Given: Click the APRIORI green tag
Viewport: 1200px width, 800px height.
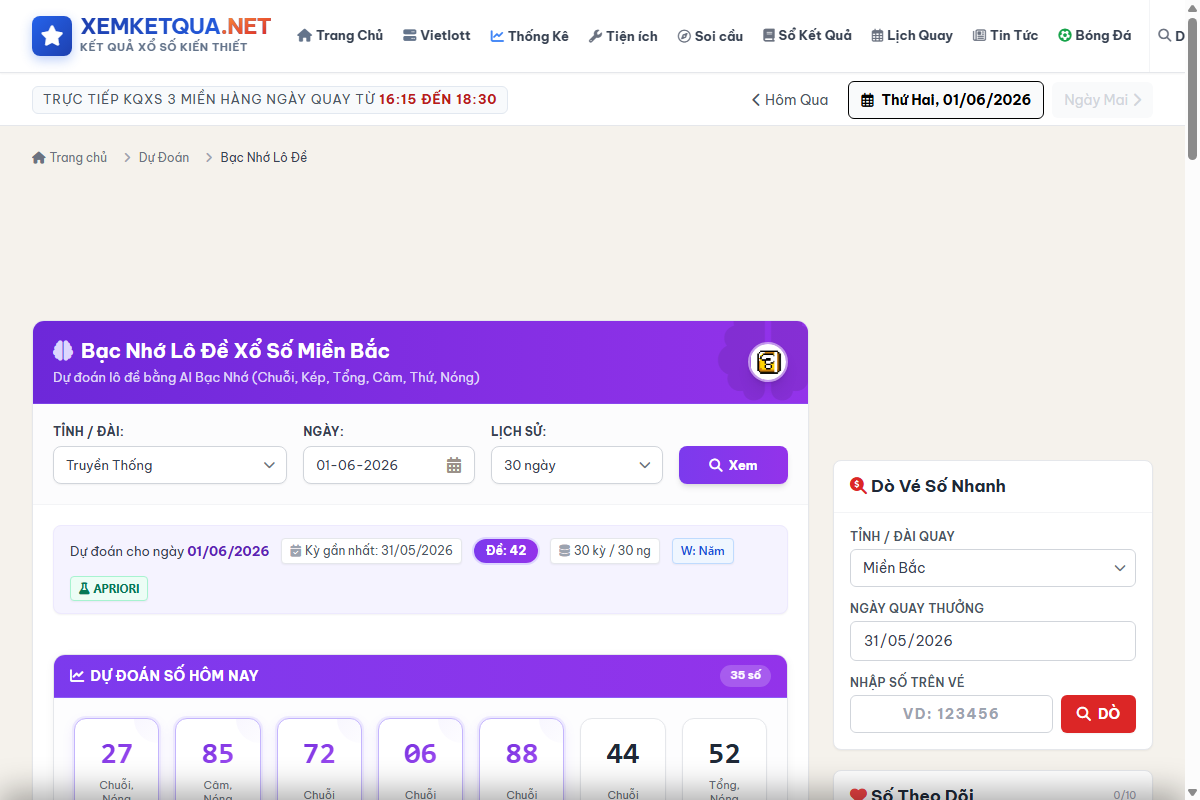Looking at the screenshot, I should (109, 589).
